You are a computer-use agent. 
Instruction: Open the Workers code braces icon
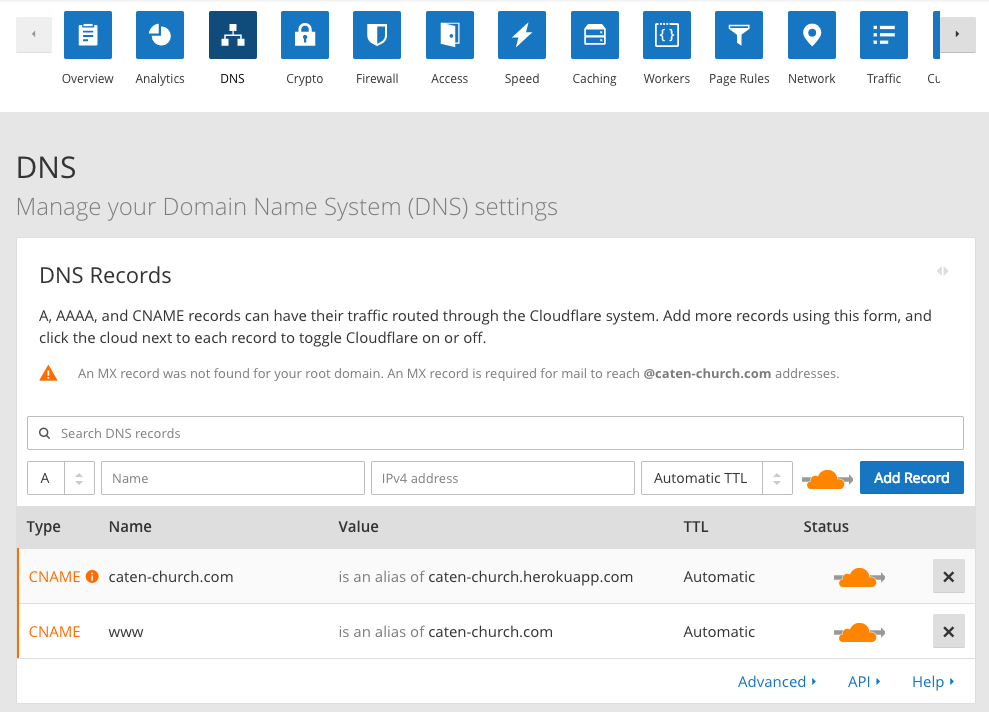pyautogui.click(x=667, y=36)
